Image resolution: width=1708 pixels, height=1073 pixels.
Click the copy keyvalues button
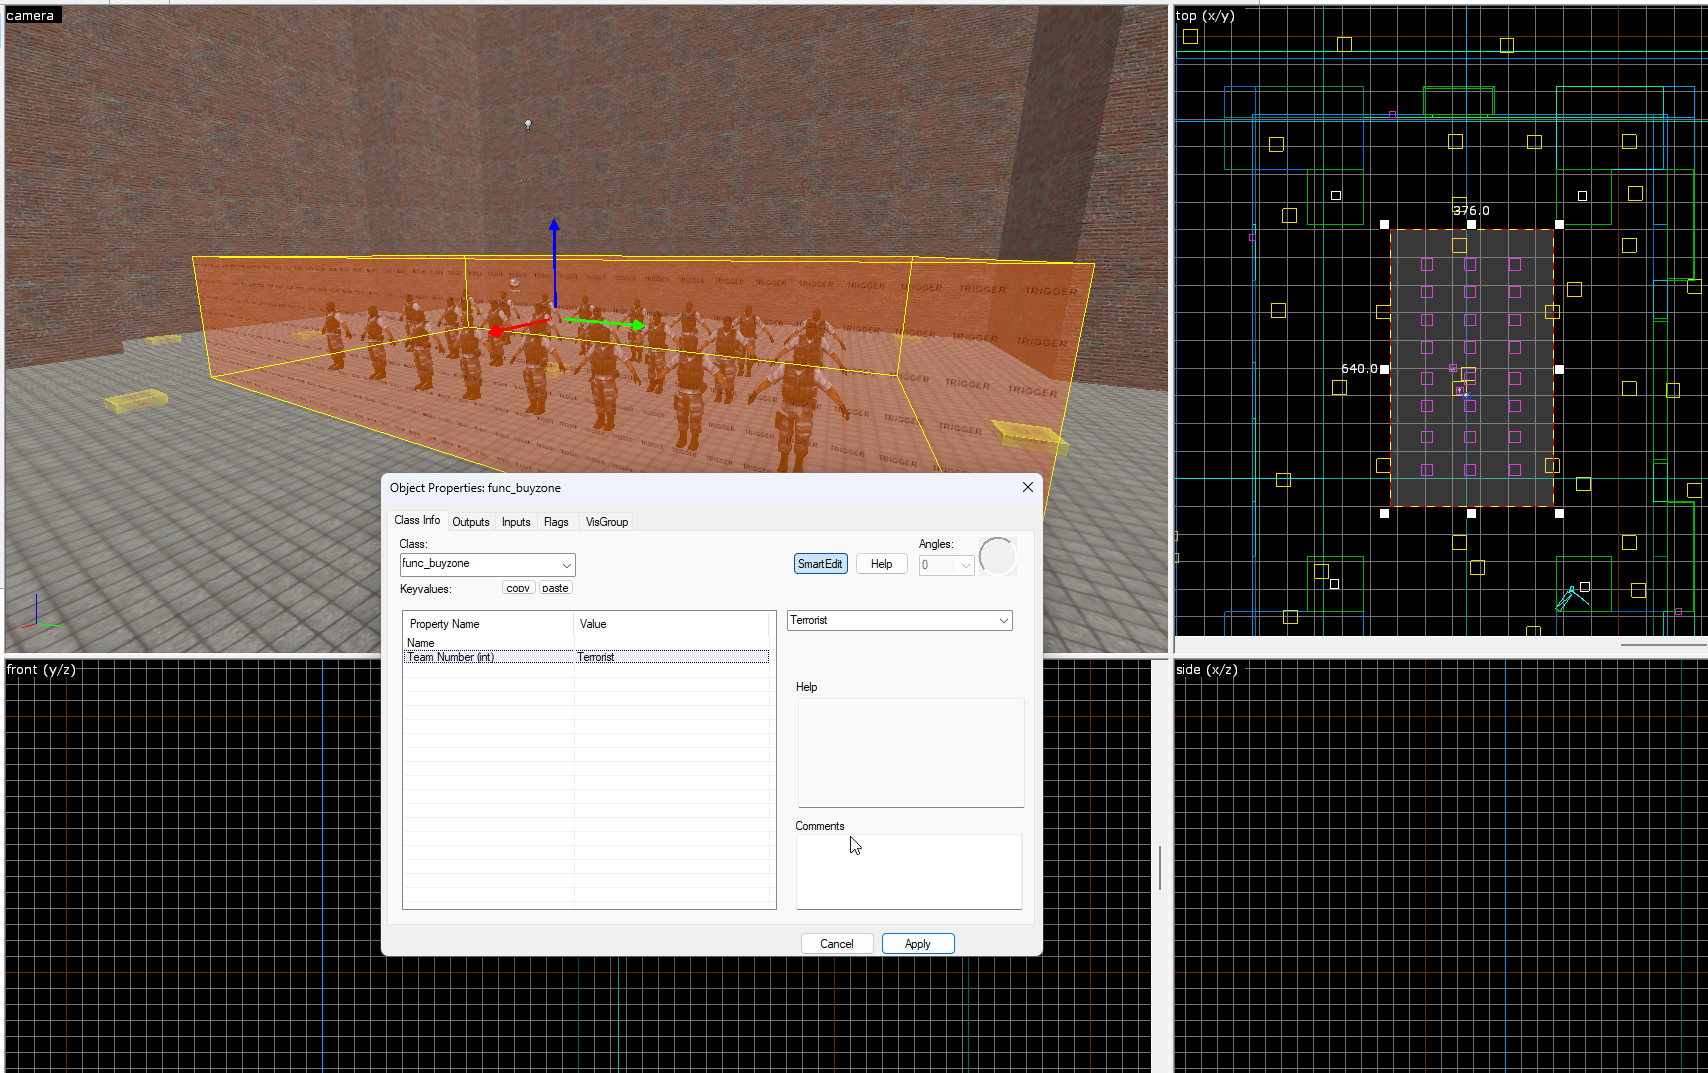[x=518, y=588]
